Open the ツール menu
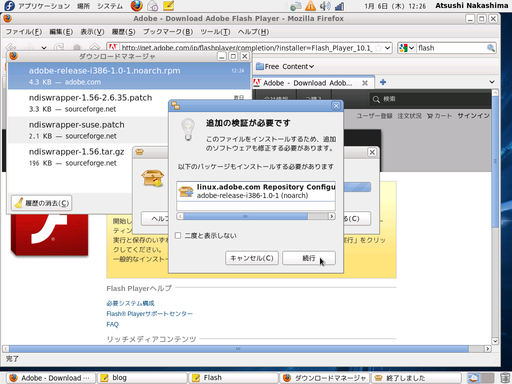Viewport: 512px width, 384px height. point(215,32)
